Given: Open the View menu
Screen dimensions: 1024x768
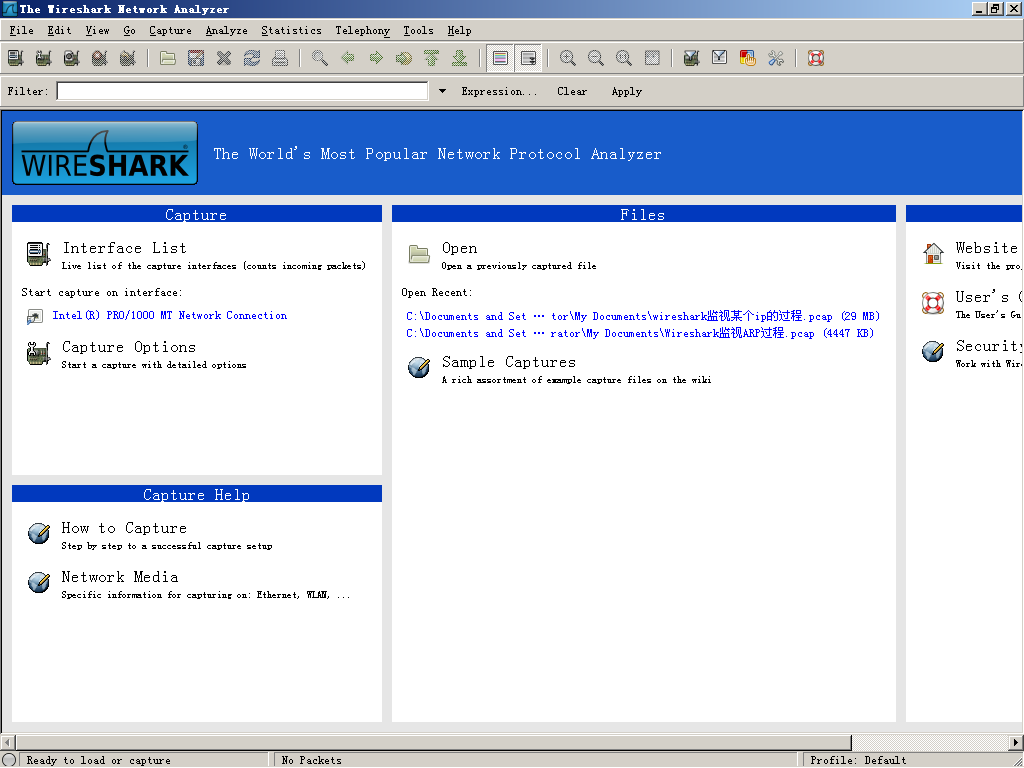Looking at the screenshot, I should 97,31.
